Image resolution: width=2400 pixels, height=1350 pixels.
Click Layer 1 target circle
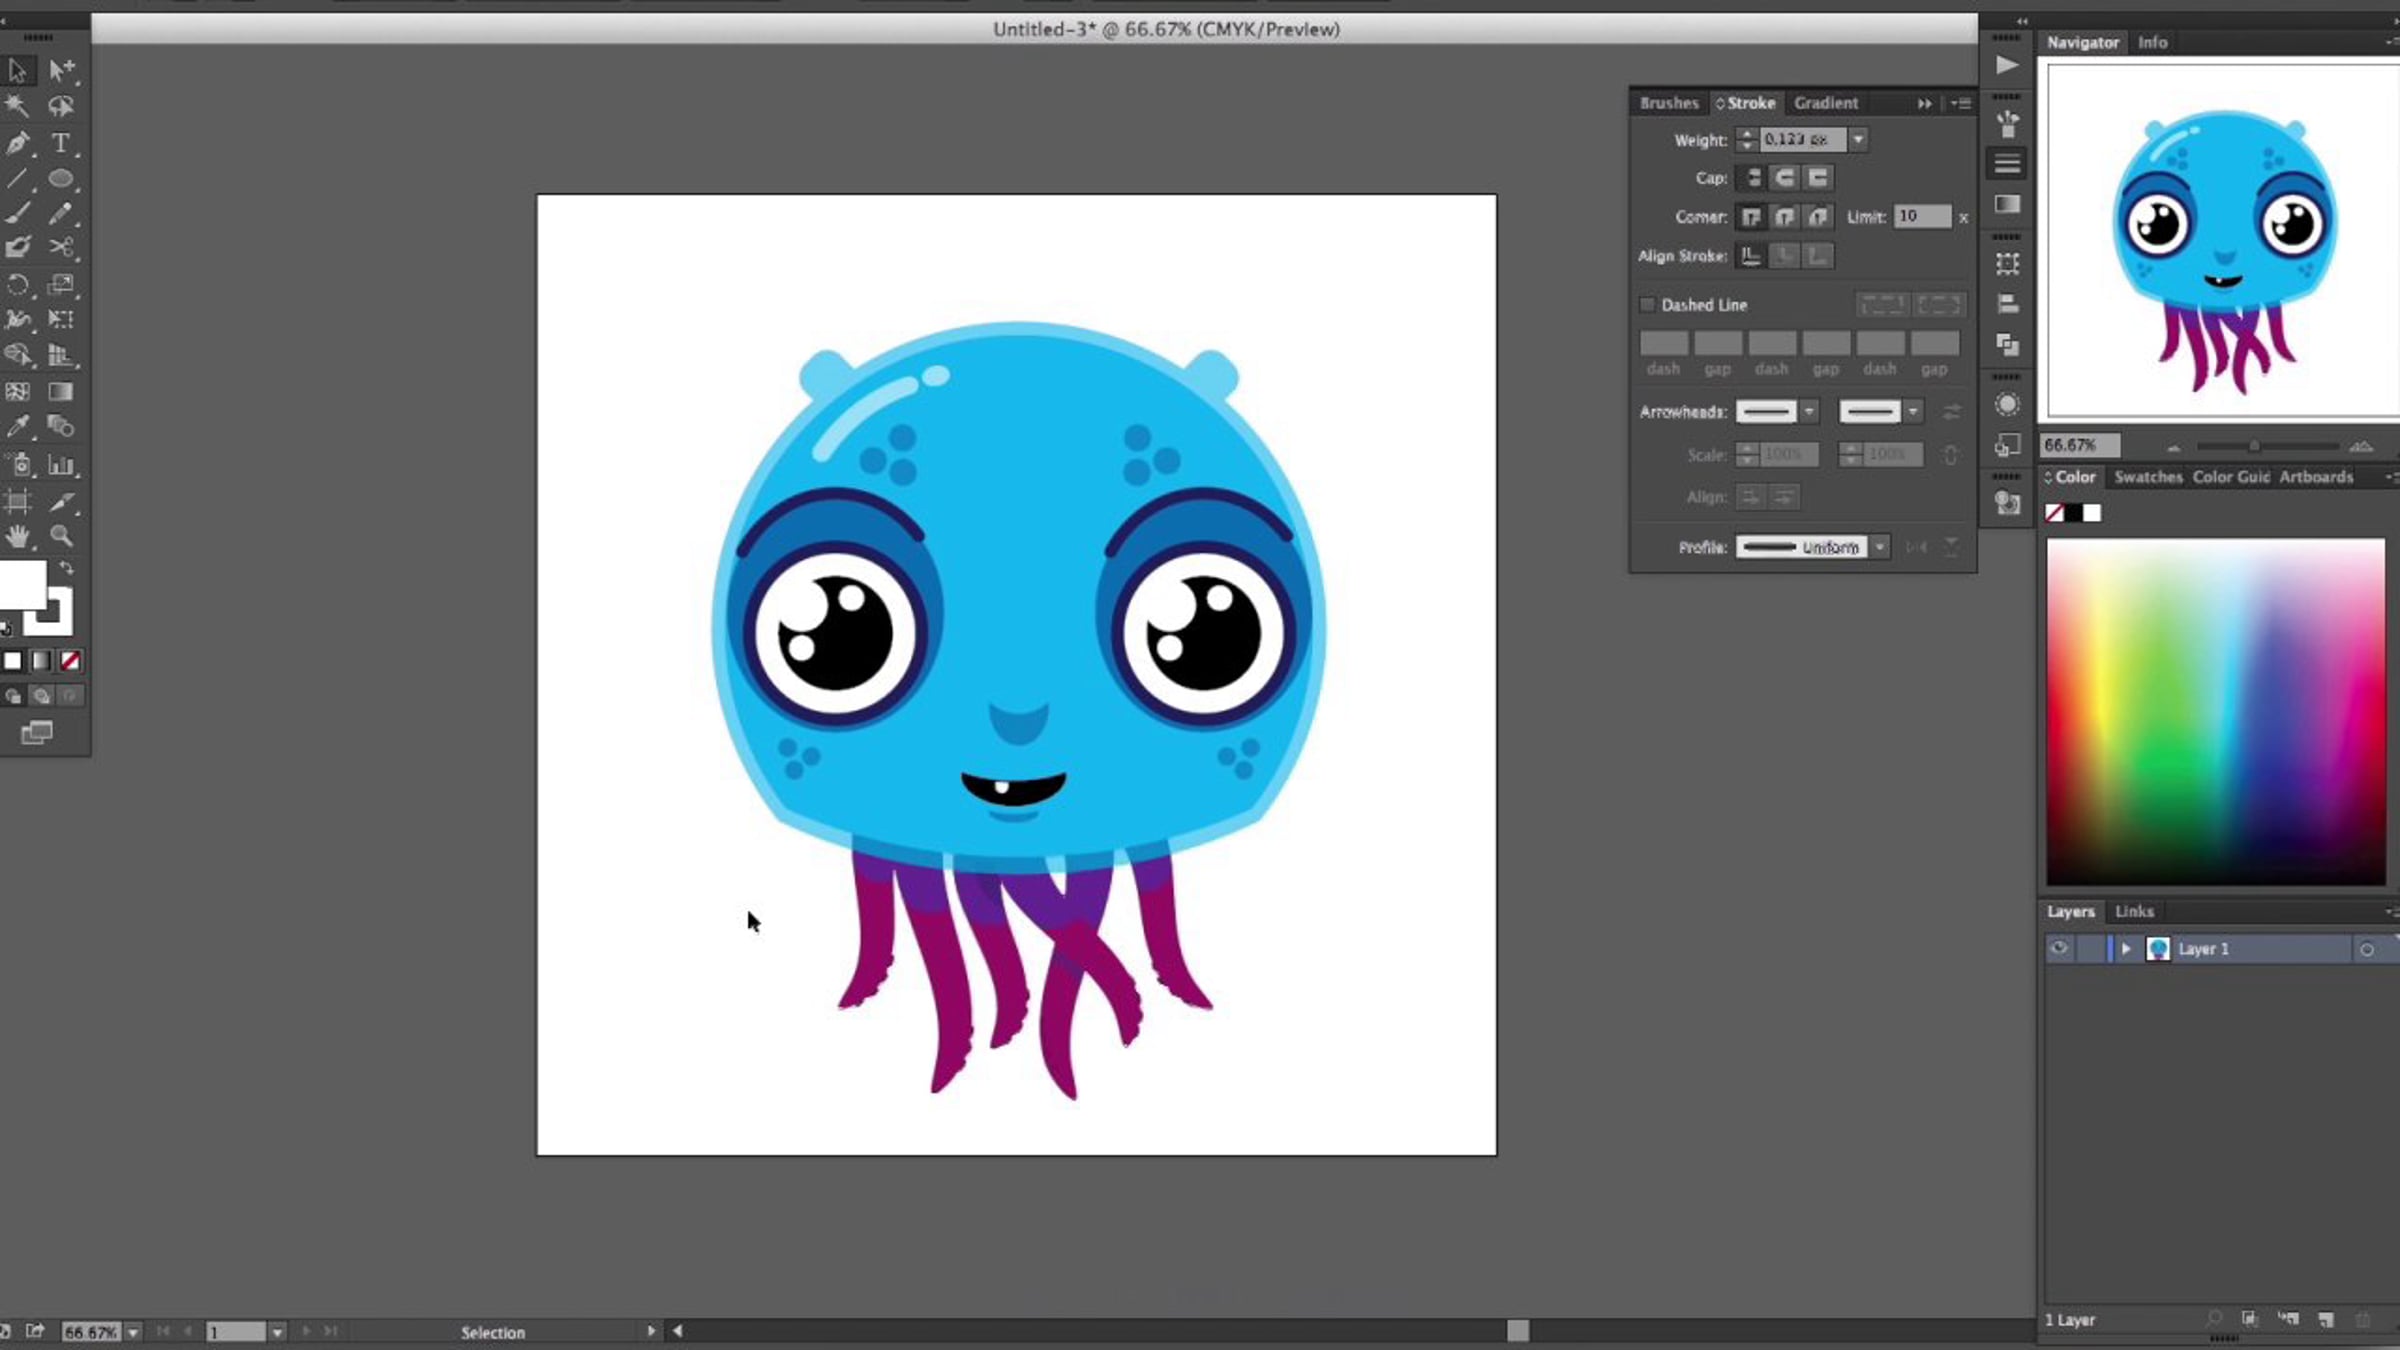2366,950
